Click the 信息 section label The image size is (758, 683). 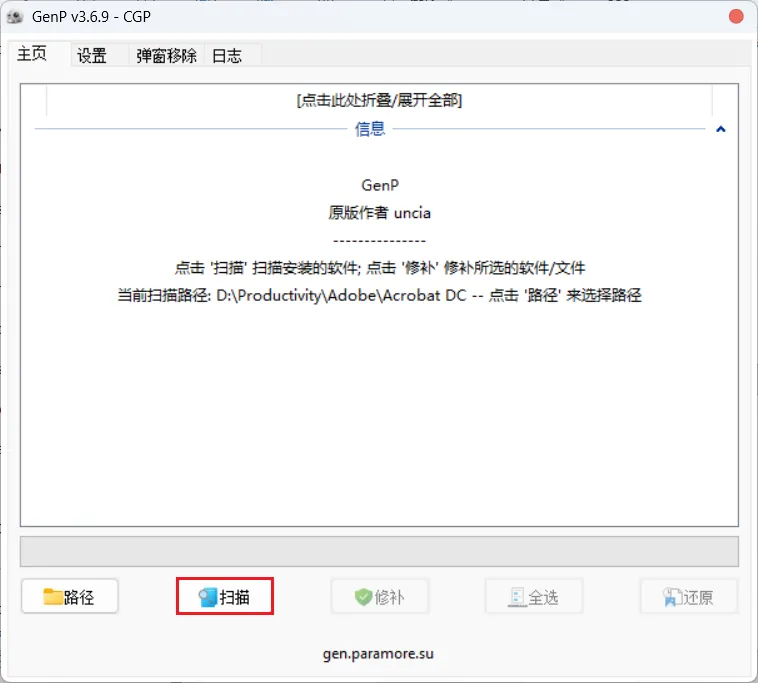[370, 129]
